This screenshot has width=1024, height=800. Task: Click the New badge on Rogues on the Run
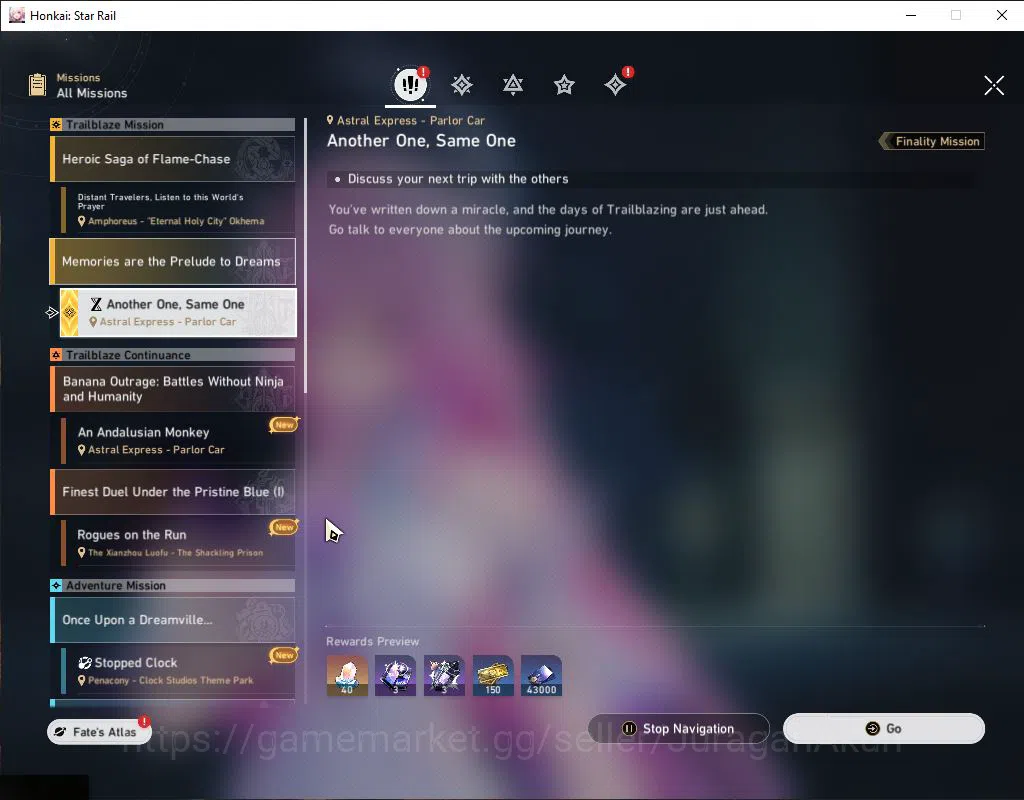(x=284, y=526)
